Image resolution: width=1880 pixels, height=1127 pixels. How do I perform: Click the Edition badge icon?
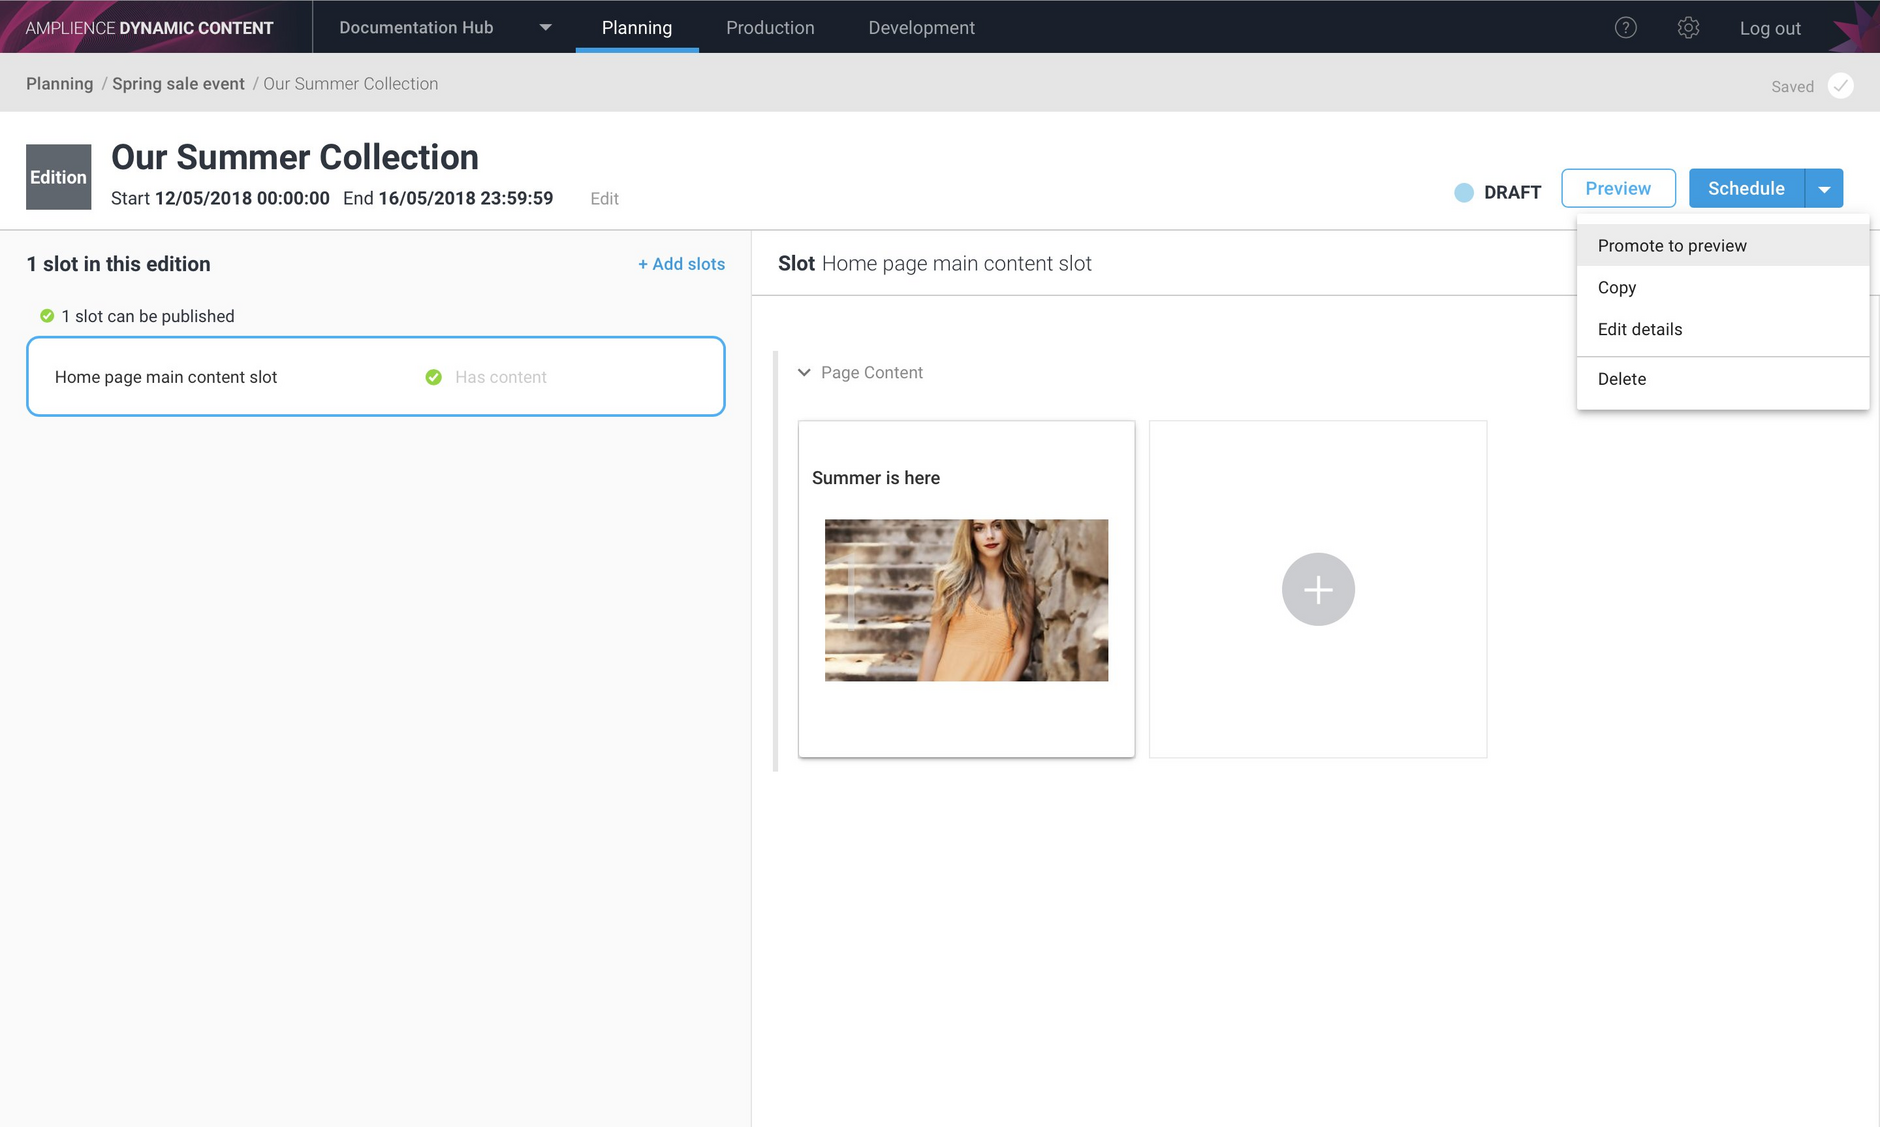58,177
